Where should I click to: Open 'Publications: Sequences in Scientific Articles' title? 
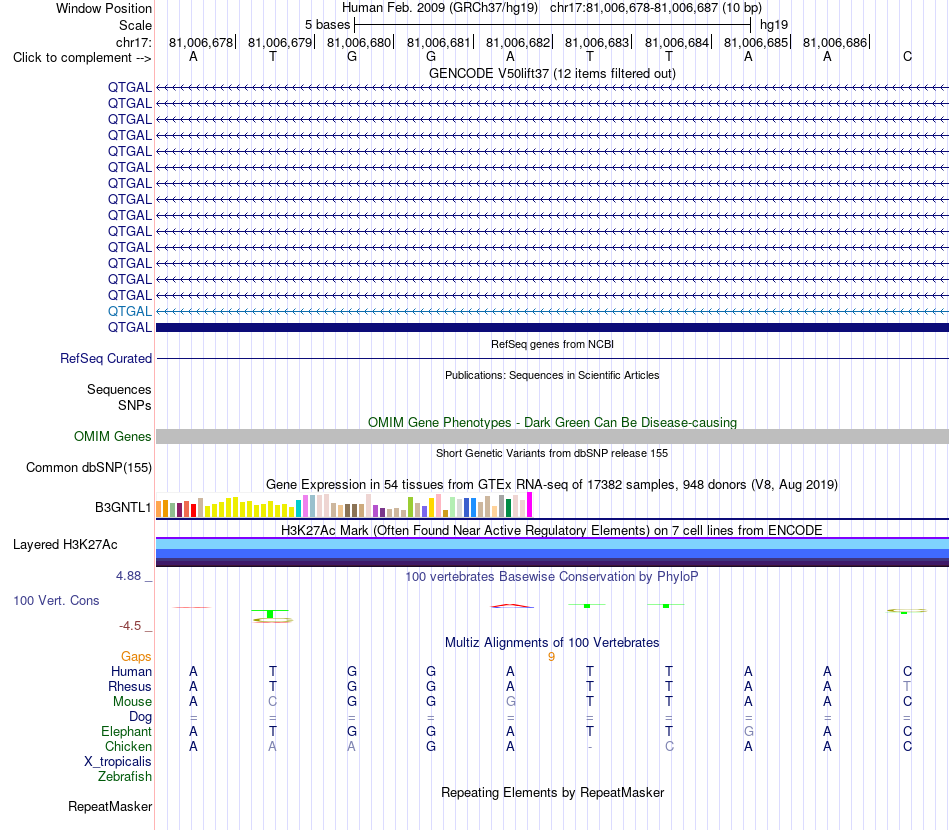552,375
